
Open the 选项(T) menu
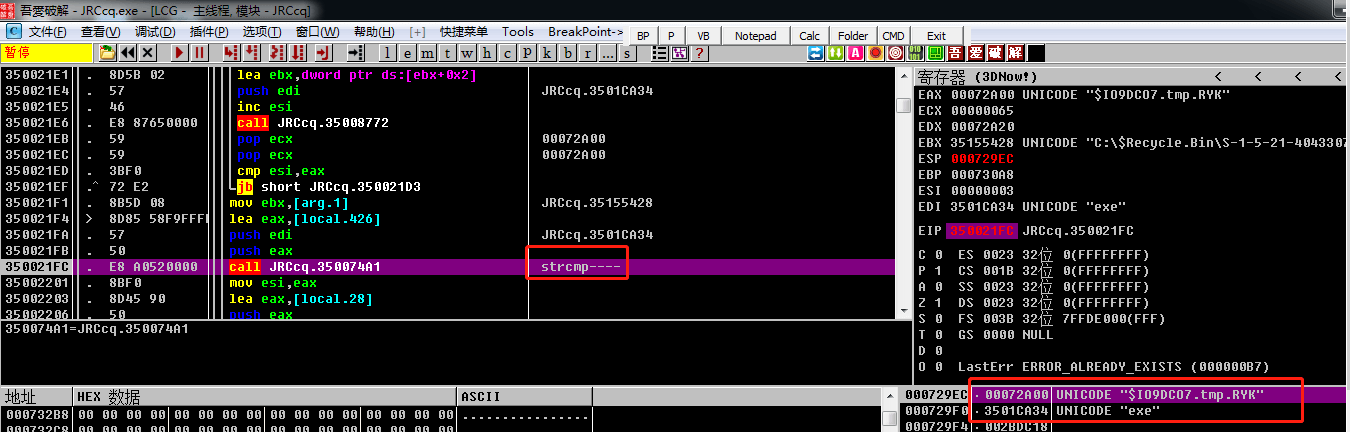[x=262, y=32]
